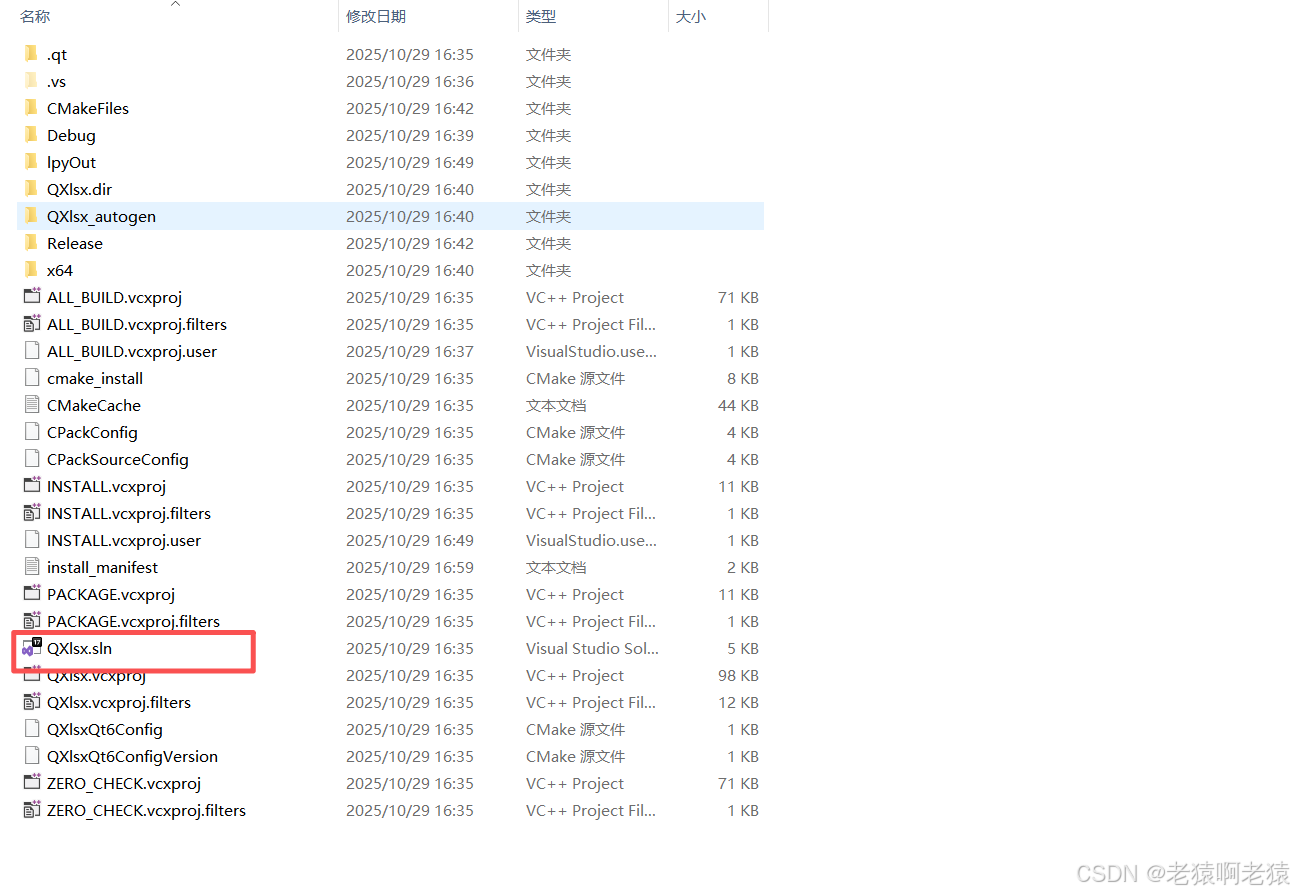Image resolution: width=1294 pixels, height=895 pixels.
Task: Click date 2025/10/29 16:49 of lpyOut folder
Action: point(410,162)
